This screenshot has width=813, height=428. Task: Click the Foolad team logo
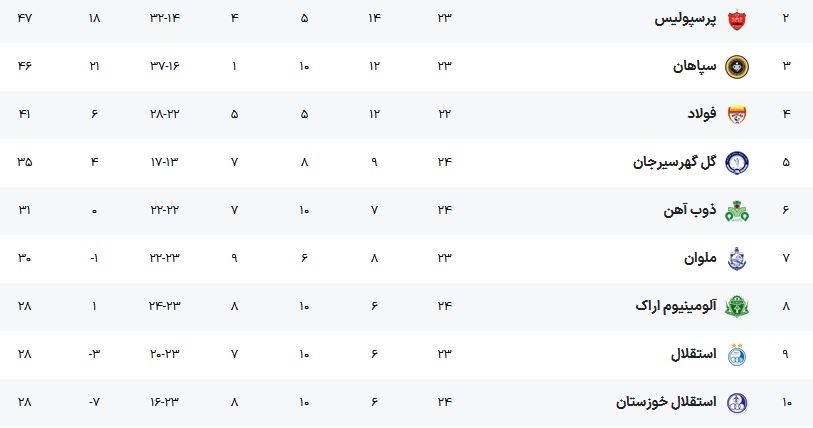coord(736,114)
